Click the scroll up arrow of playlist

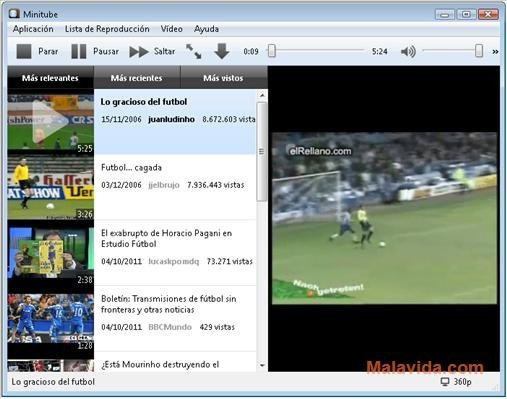(262, 95)
